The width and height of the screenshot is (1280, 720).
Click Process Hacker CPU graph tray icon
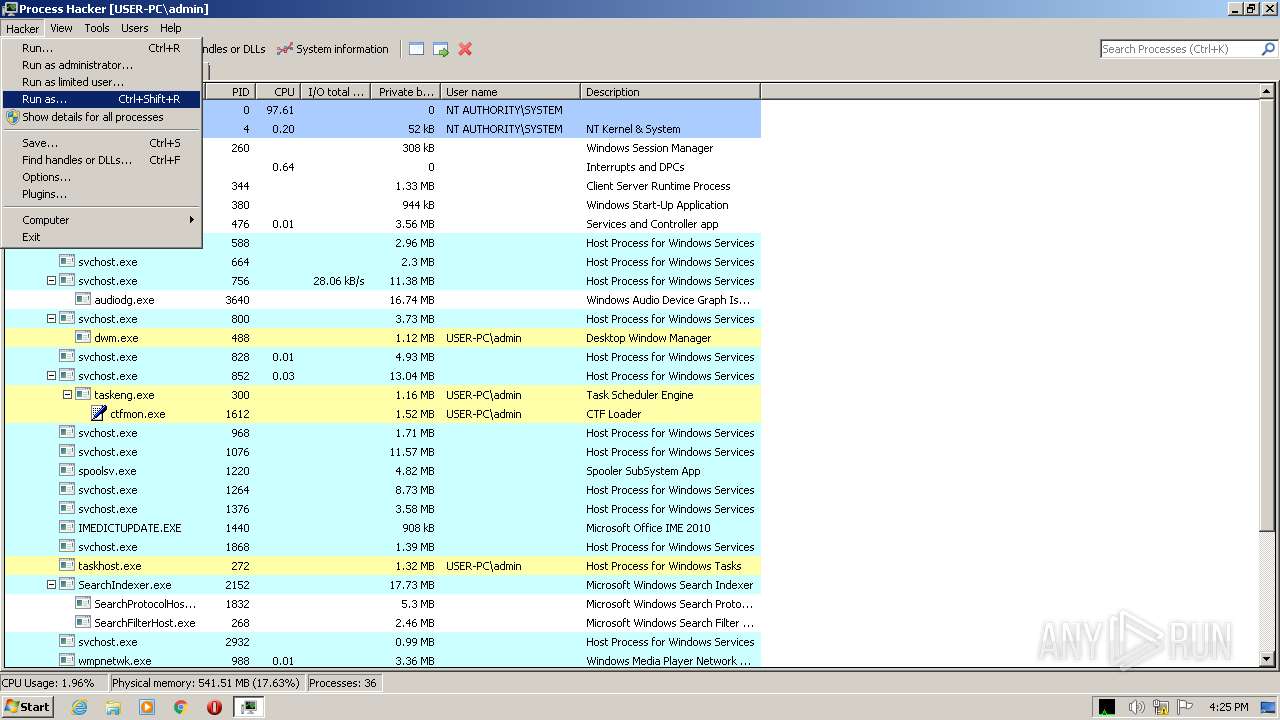click(x=1107, y=707)
